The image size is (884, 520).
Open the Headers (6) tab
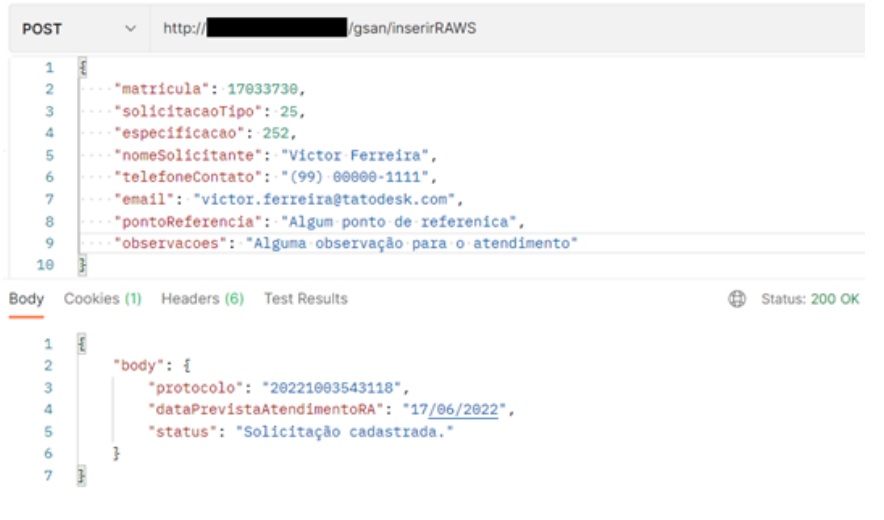(202, 299)
